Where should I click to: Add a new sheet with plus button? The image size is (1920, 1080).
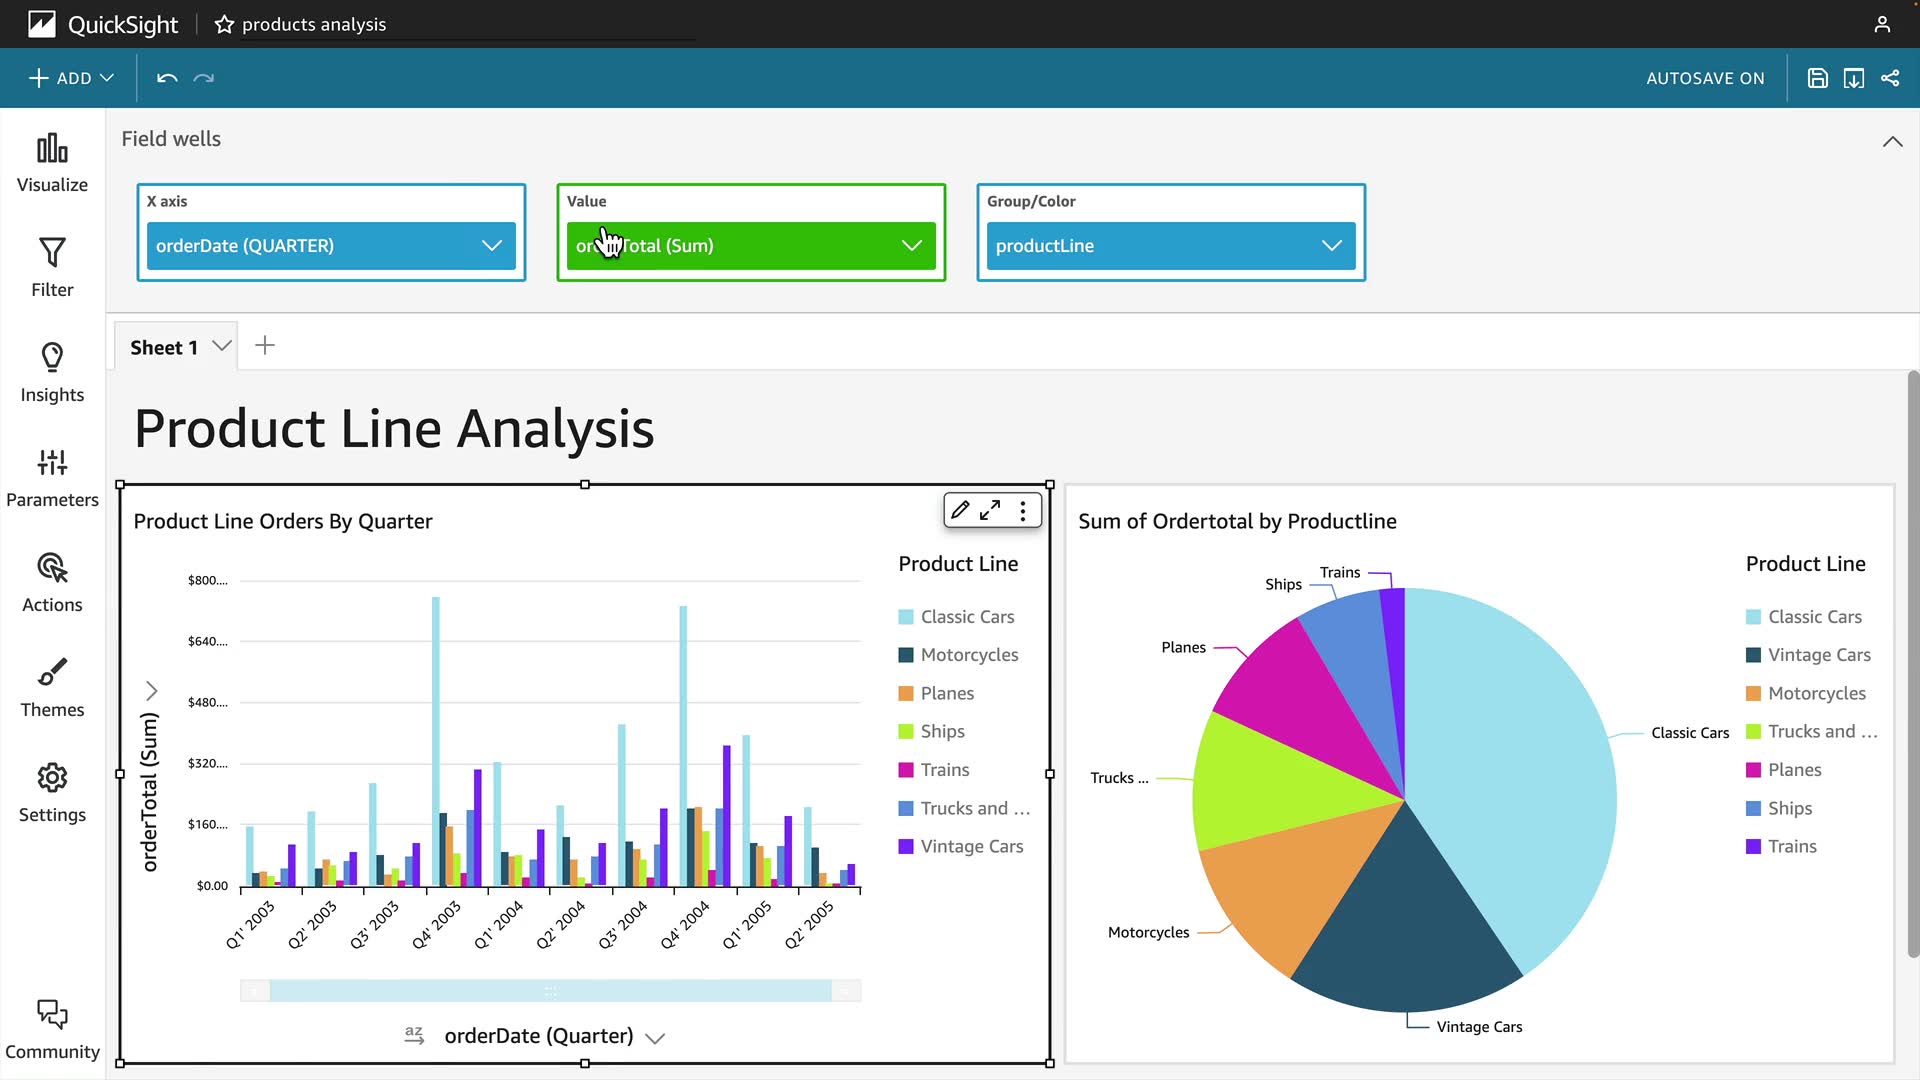(265, 346)
